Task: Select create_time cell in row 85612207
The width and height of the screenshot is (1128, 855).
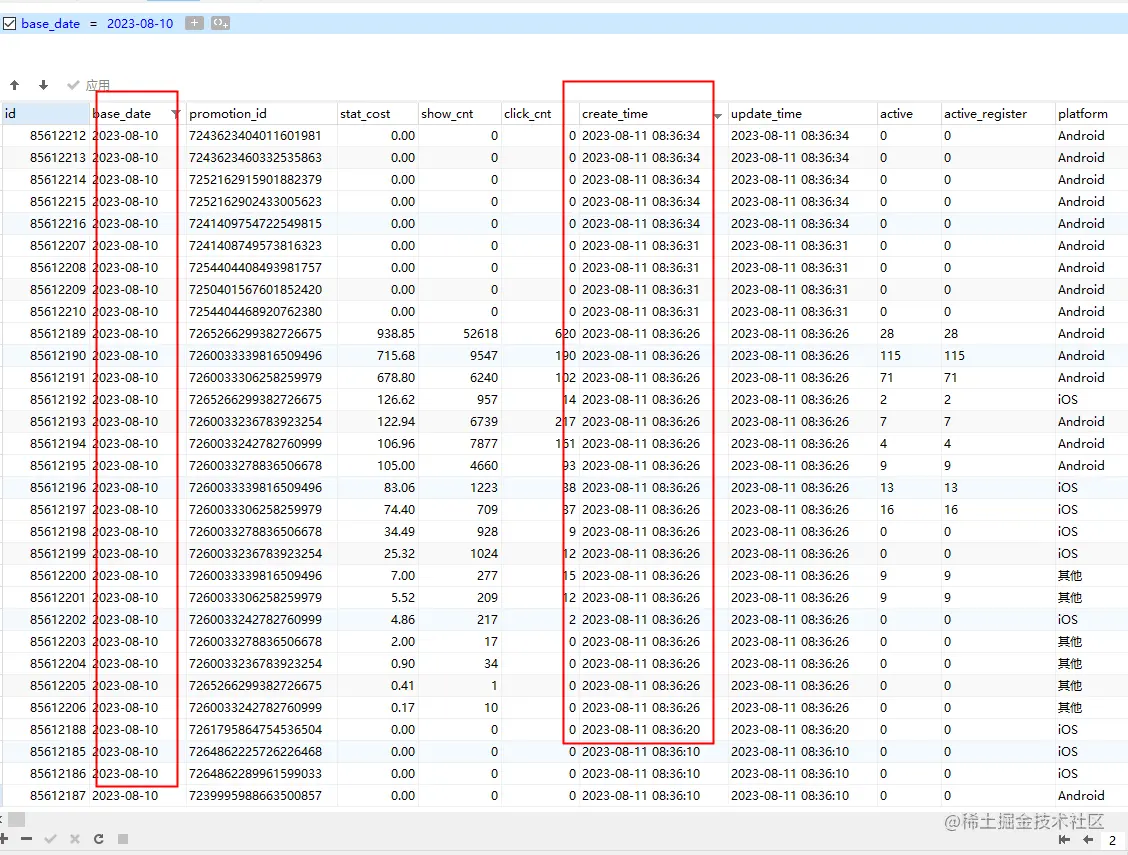Action: (652, 245)
